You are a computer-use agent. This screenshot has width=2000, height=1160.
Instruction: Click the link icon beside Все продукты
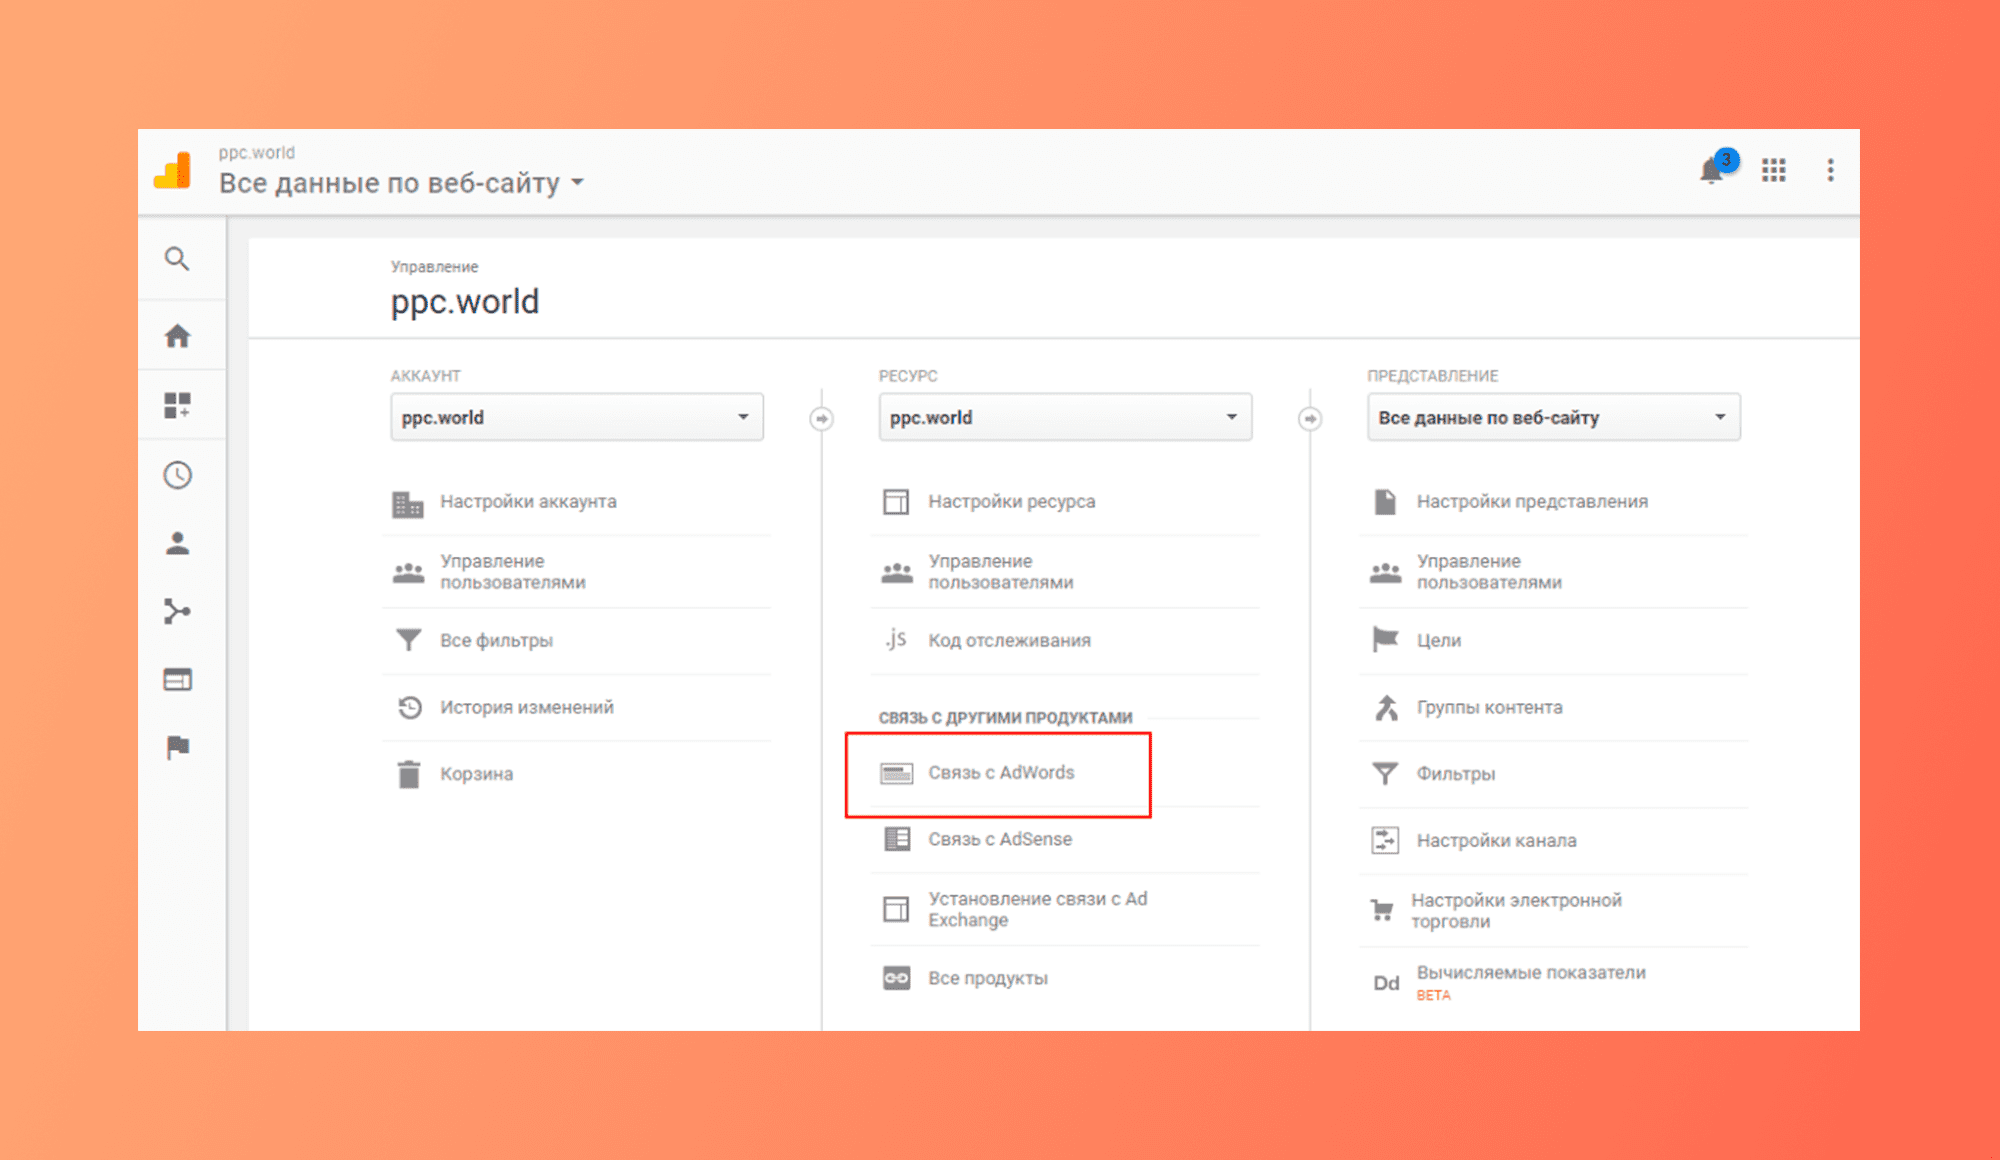(x=897, y=978)
